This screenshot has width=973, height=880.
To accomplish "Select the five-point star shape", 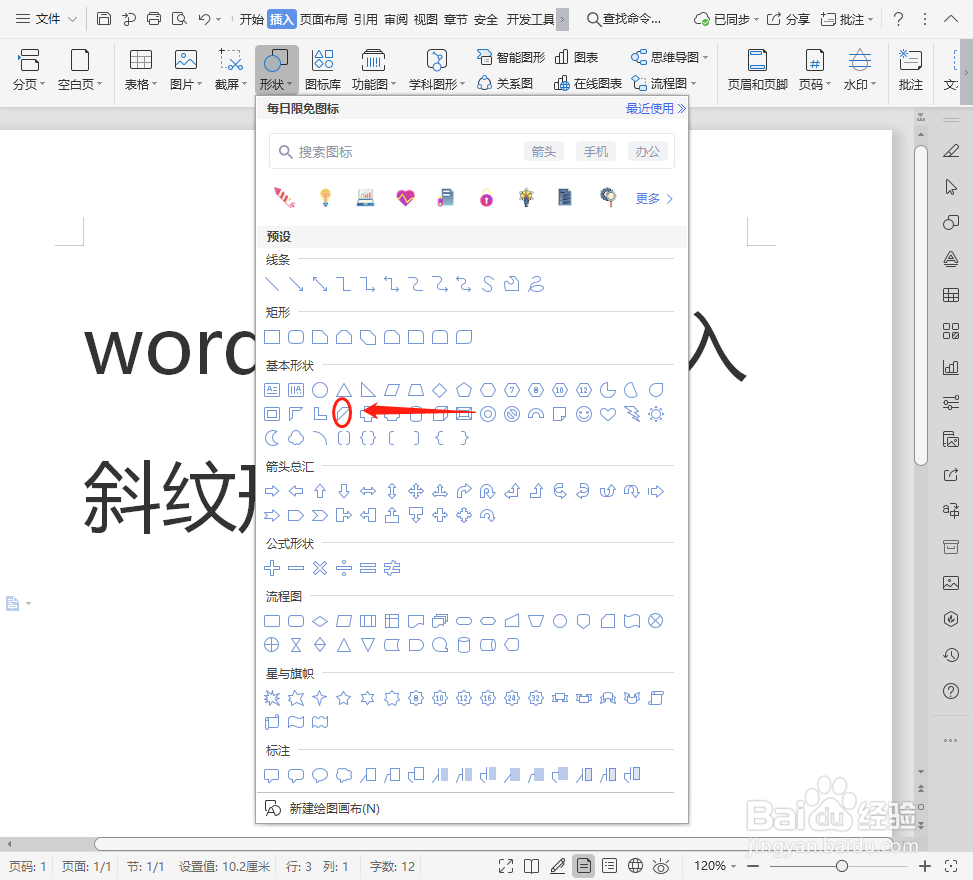I will 344,698.
